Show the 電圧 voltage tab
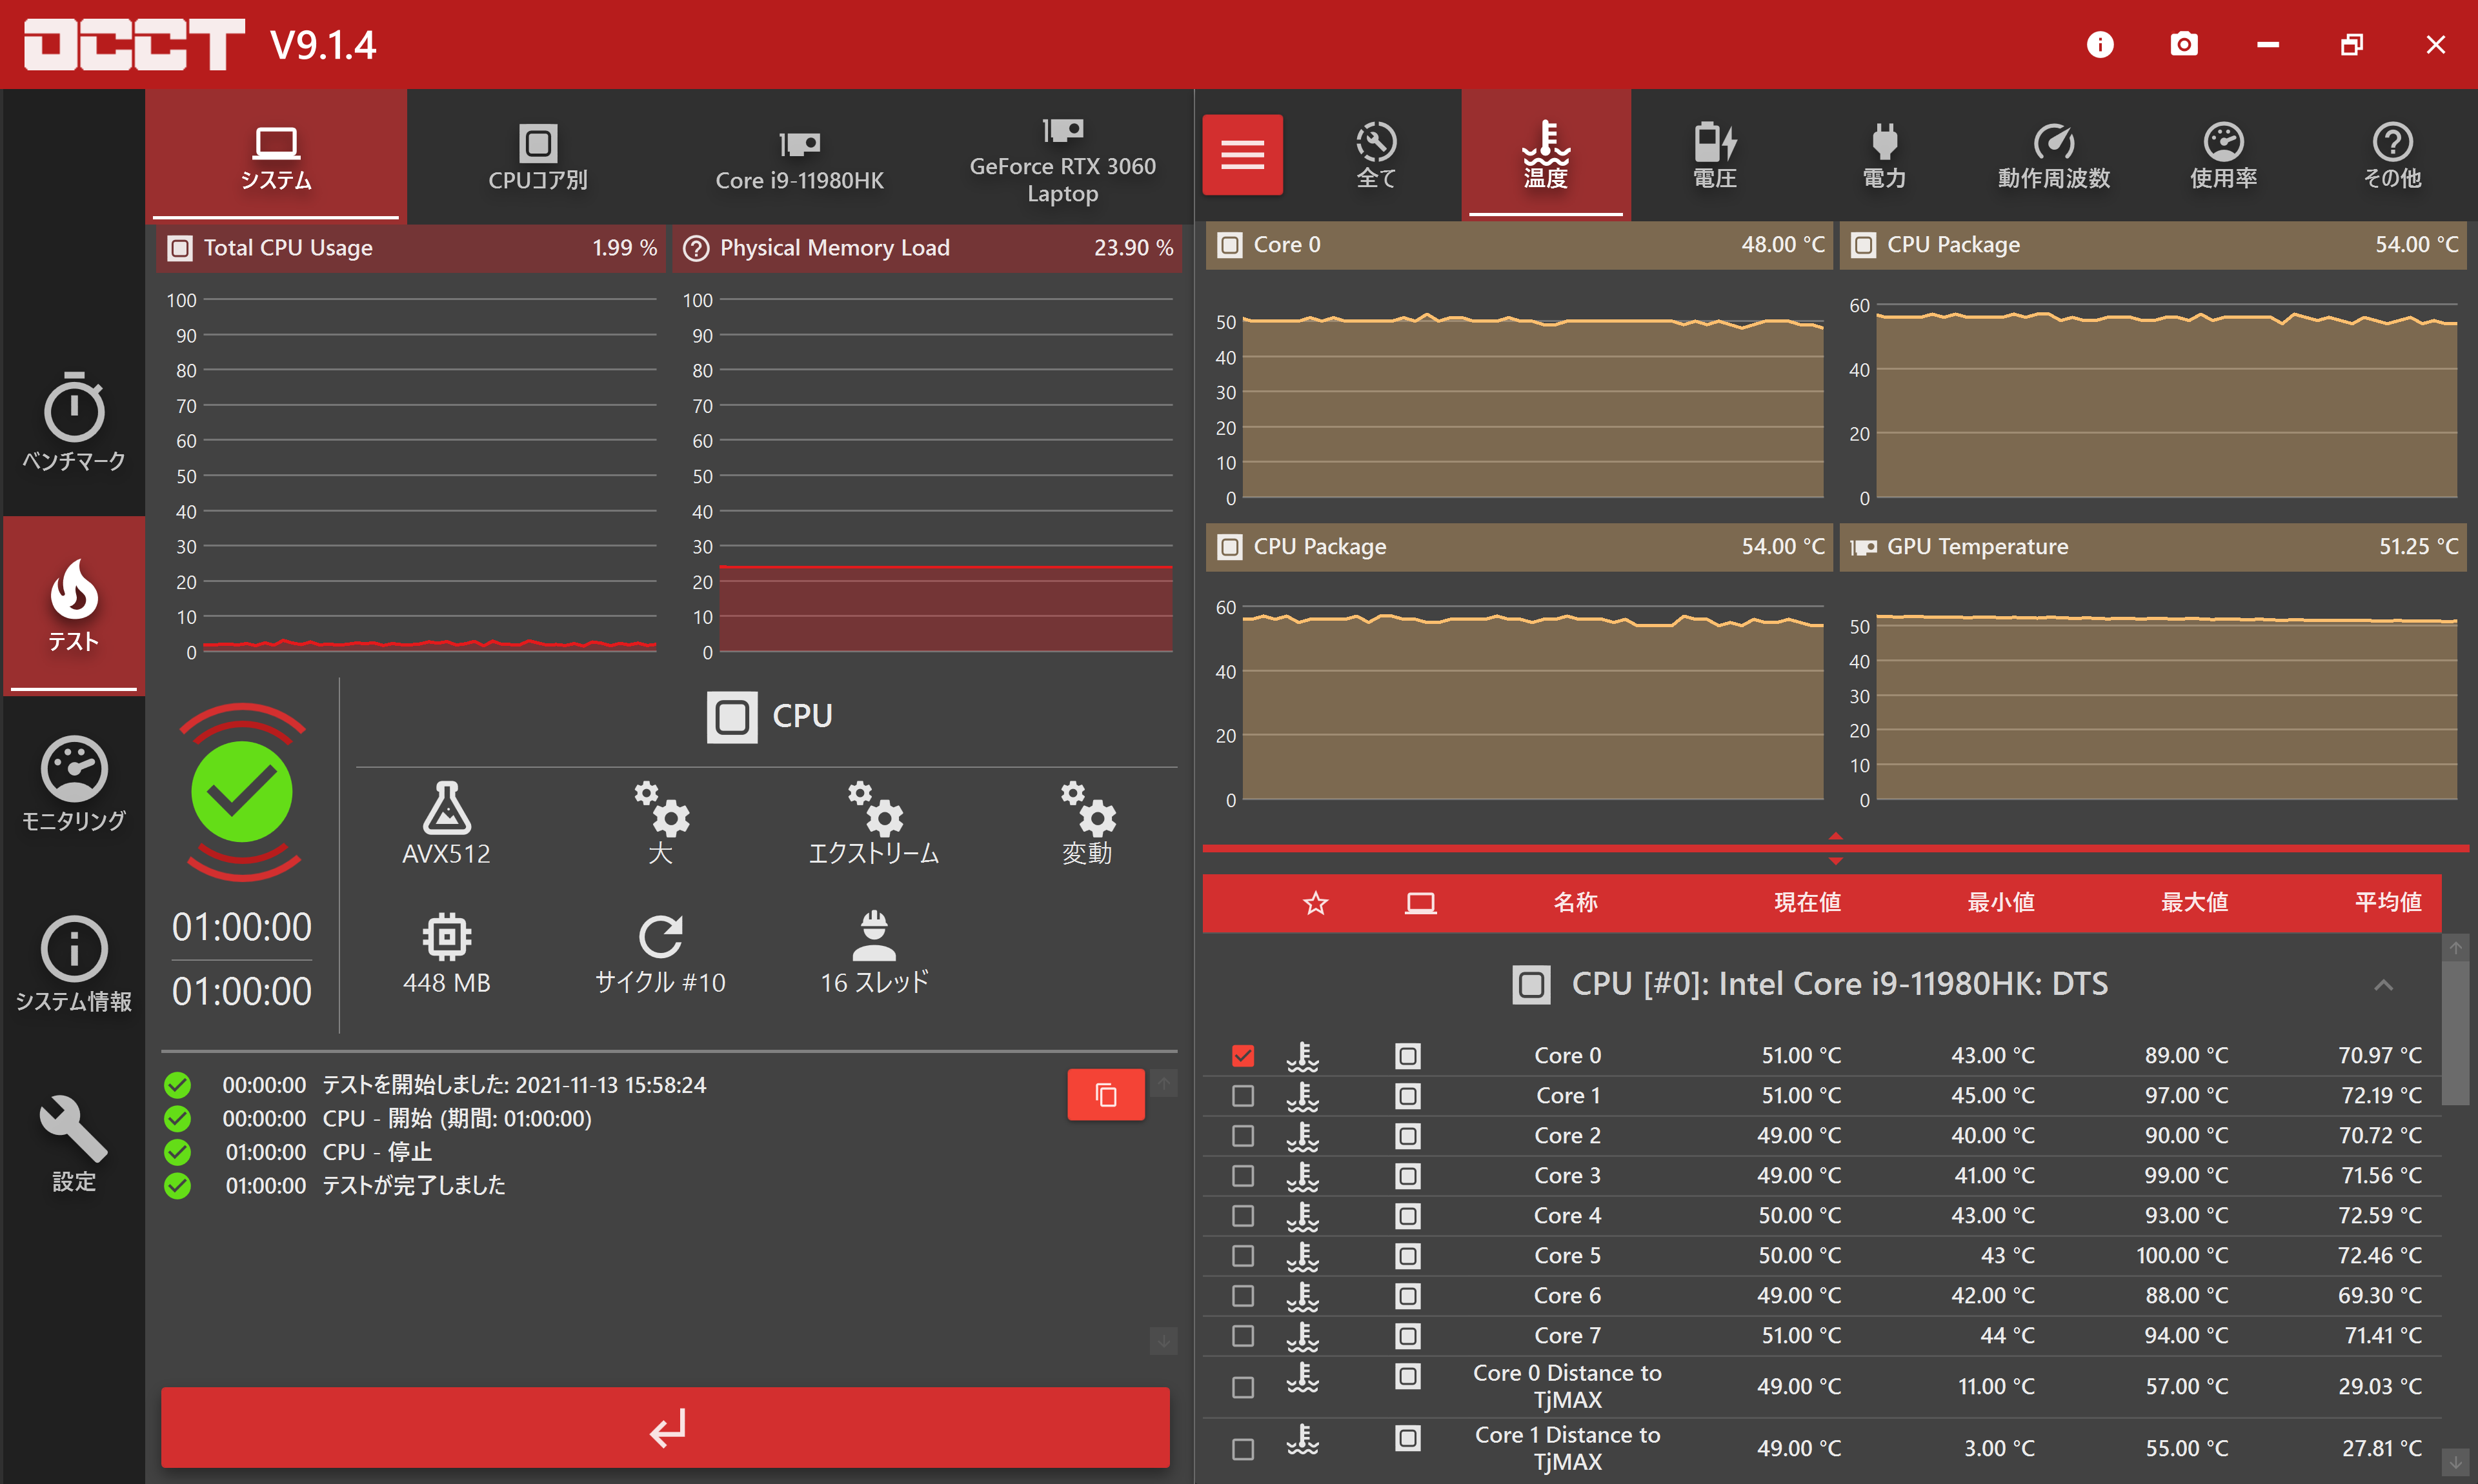Image resolution: width=2478 pixels, height=1484 pixels. [1715, 154]
